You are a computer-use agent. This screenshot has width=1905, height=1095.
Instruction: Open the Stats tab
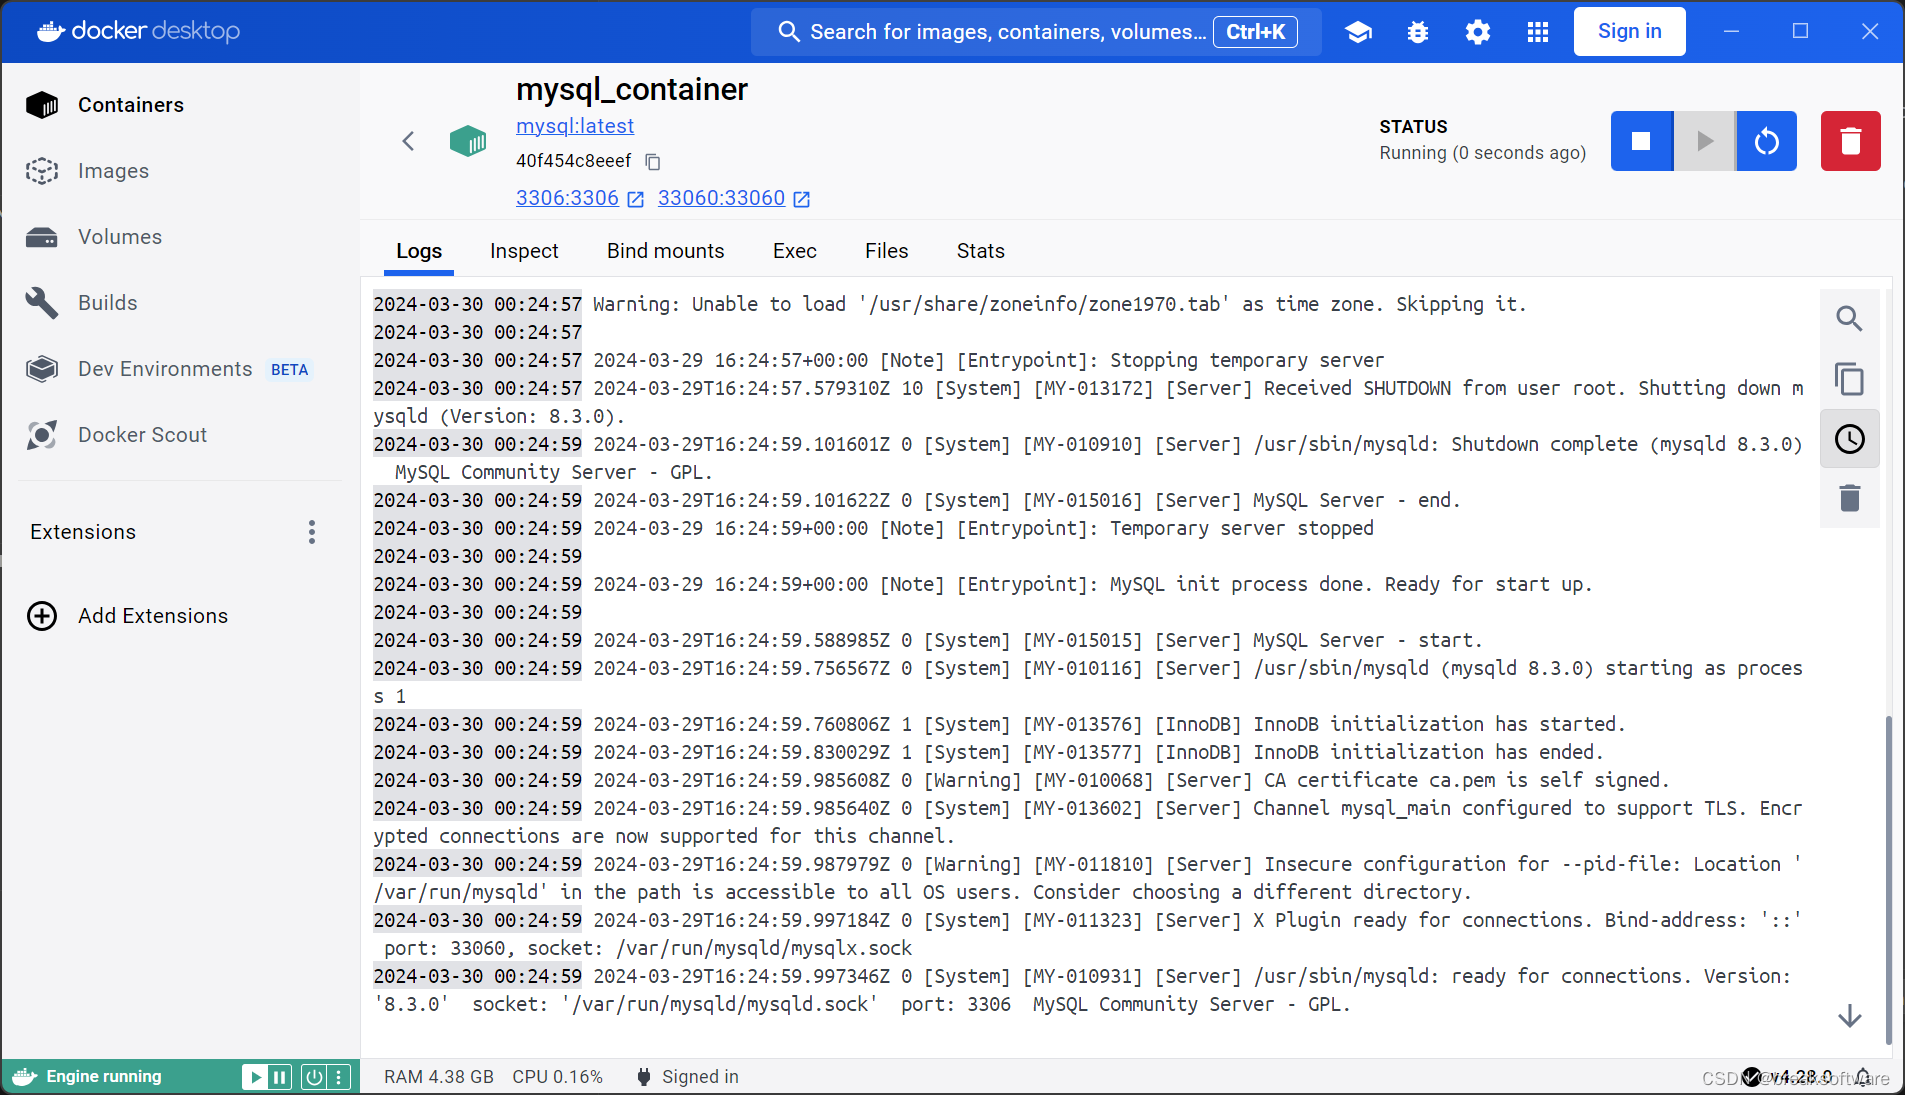click(981, 251)
